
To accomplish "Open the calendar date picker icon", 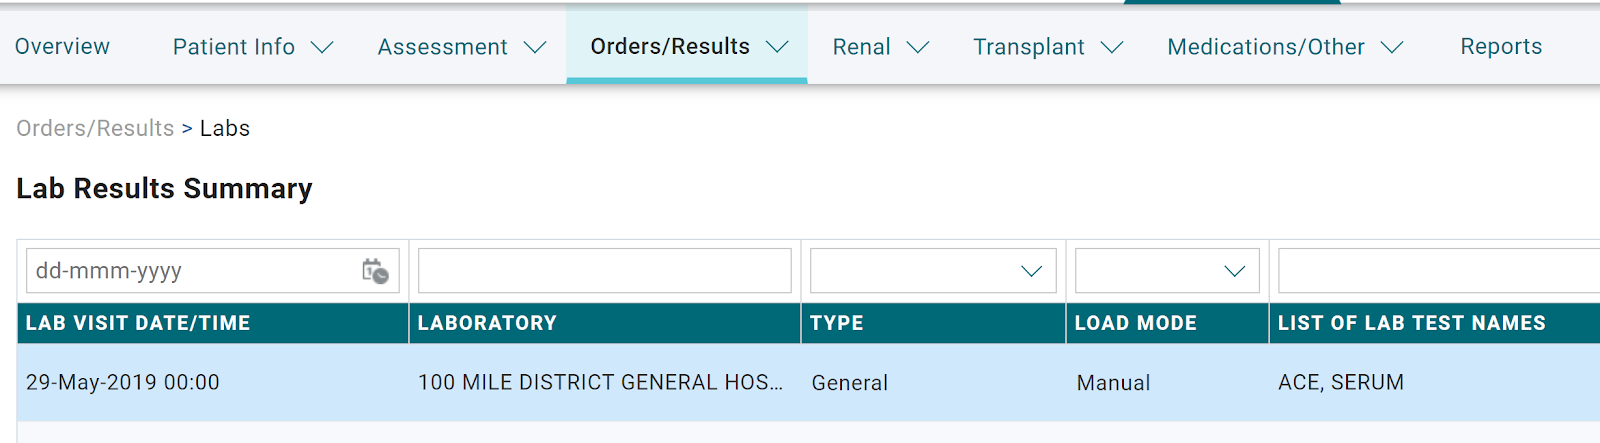I will click(x=375, y=271).
